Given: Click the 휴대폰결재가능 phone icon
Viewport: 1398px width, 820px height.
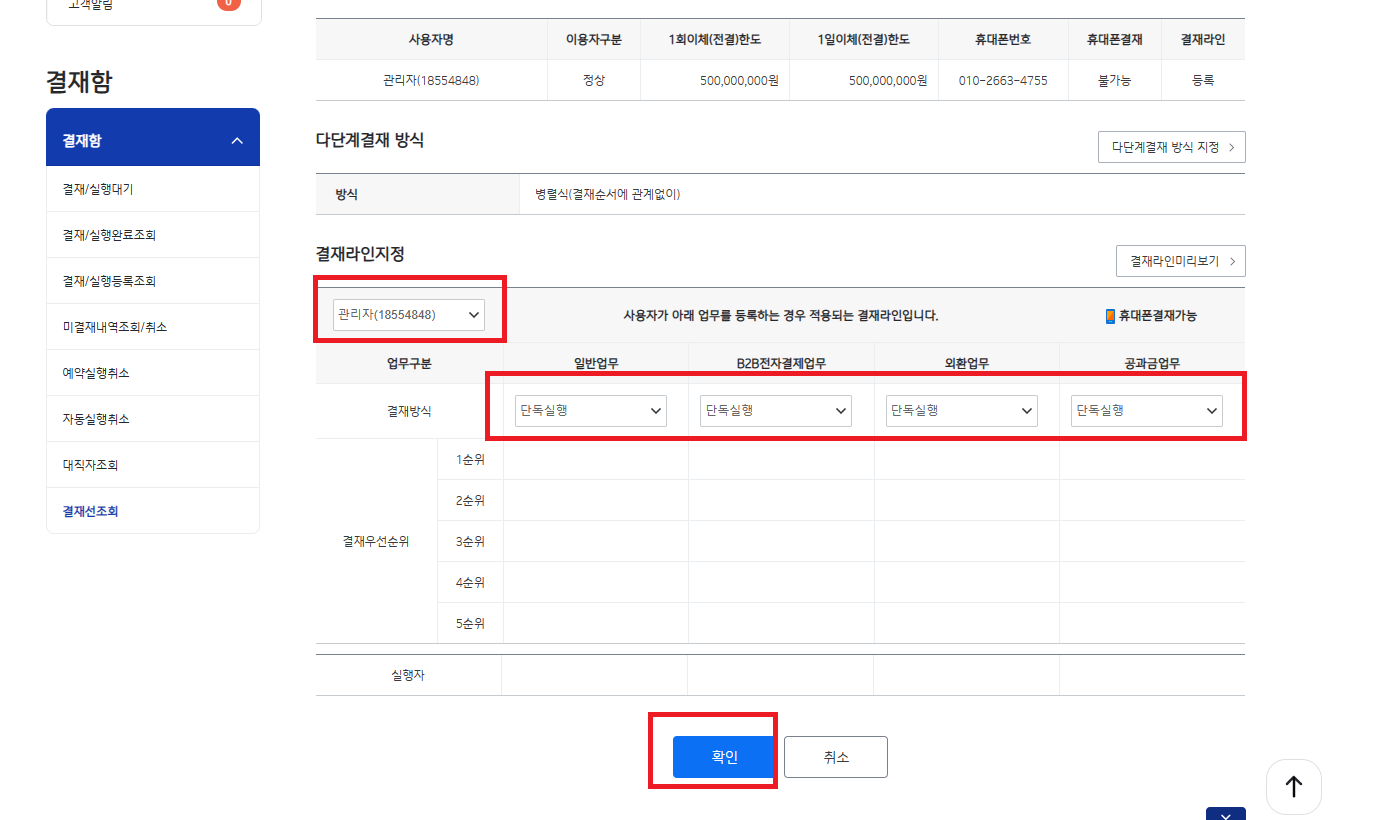Looking at the screenshot, I should pos(1110,316).
